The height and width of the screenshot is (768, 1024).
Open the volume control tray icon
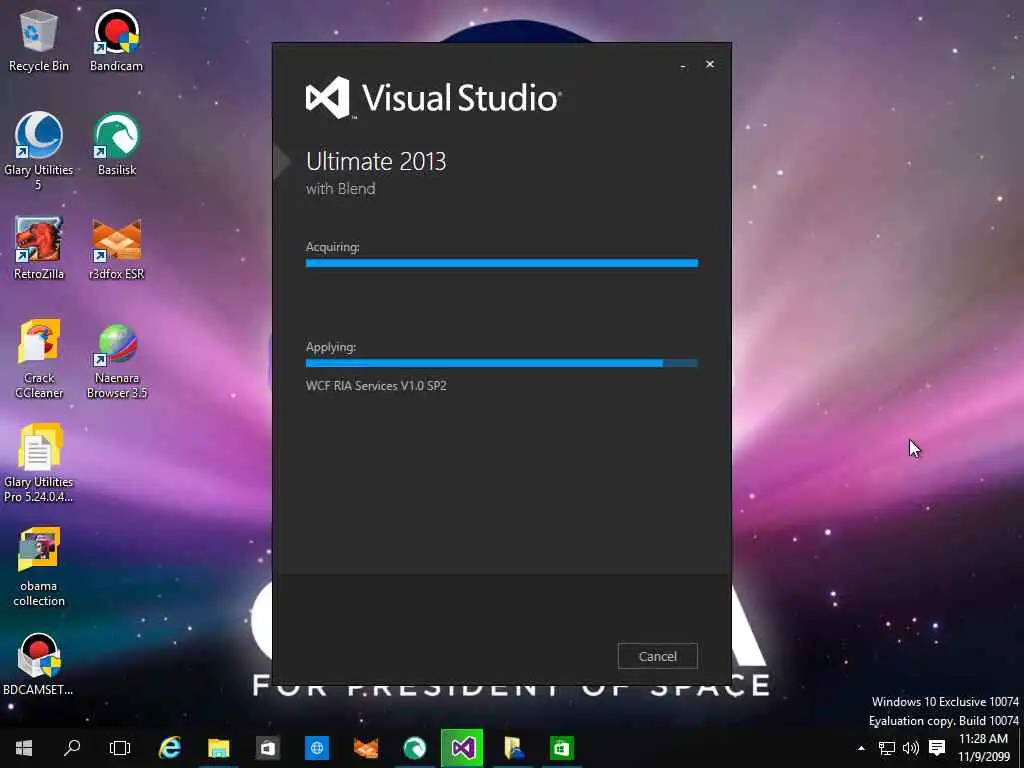(910, 748)
